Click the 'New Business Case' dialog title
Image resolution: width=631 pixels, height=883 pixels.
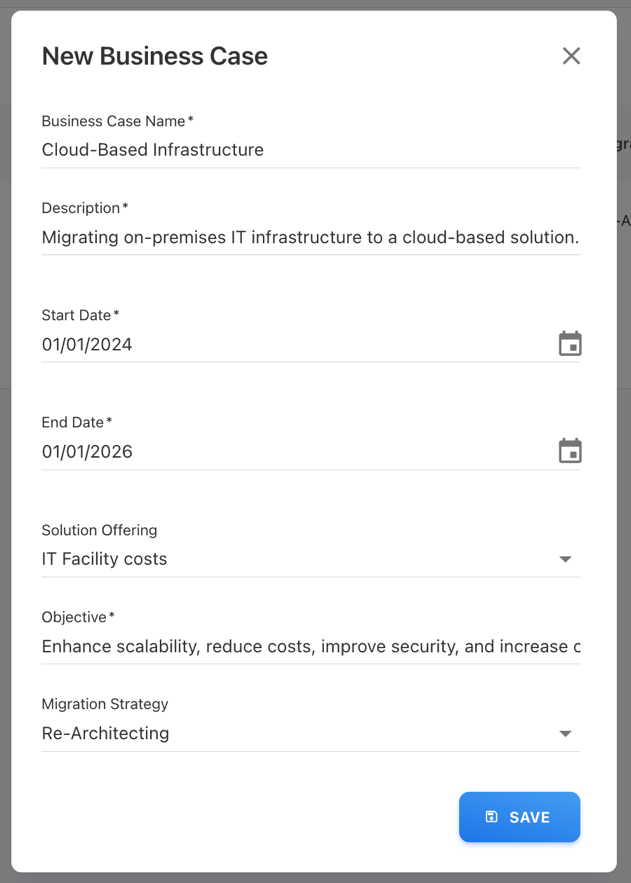point(155,56)
